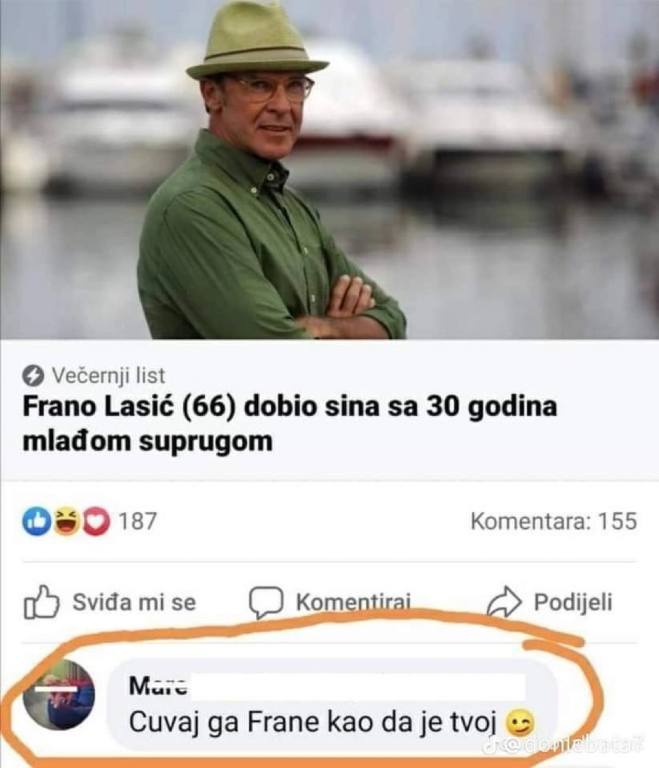Click the laughing reaction emoji
659x768 pixels.
click(67, 521)
